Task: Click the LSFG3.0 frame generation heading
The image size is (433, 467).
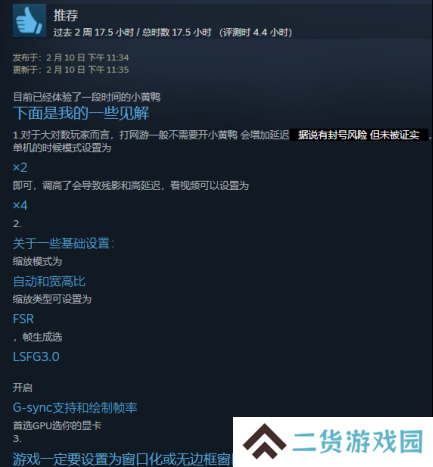Action: coord(36,357)
